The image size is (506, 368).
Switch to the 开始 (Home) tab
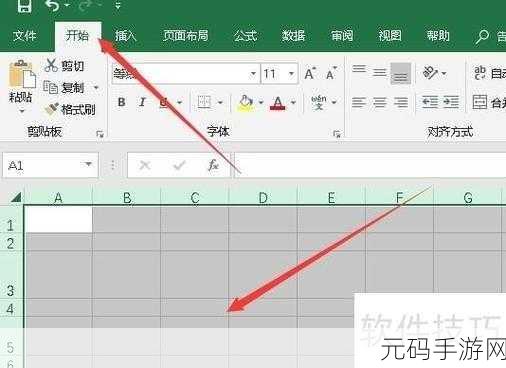pyautogui.click(x=77, y=35)
